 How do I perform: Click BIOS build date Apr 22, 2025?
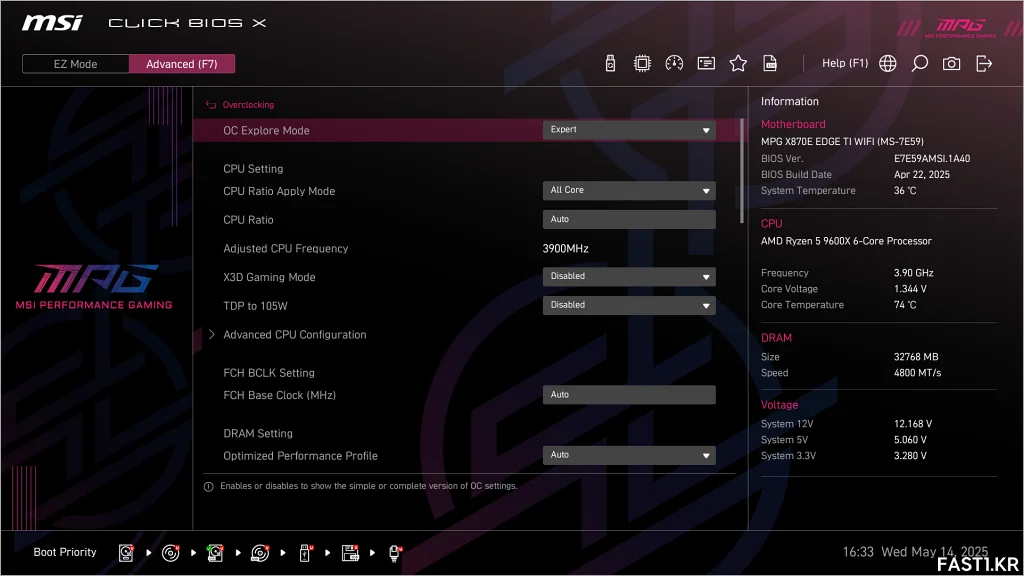pos(921,174)
